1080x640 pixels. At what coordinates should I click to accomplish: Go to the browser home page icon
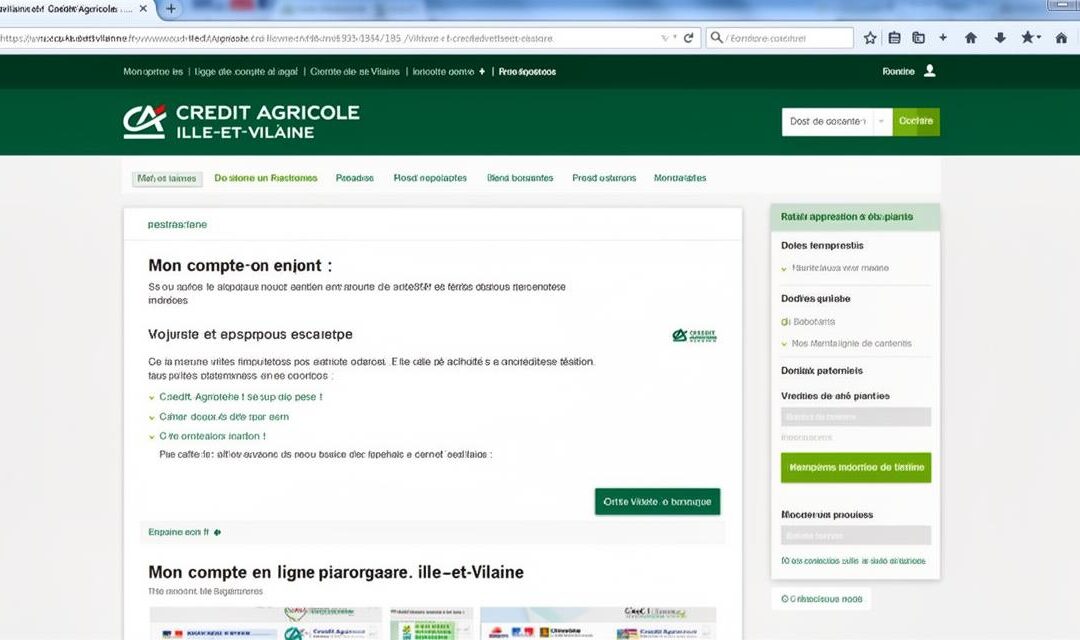[x=970, y=38]
